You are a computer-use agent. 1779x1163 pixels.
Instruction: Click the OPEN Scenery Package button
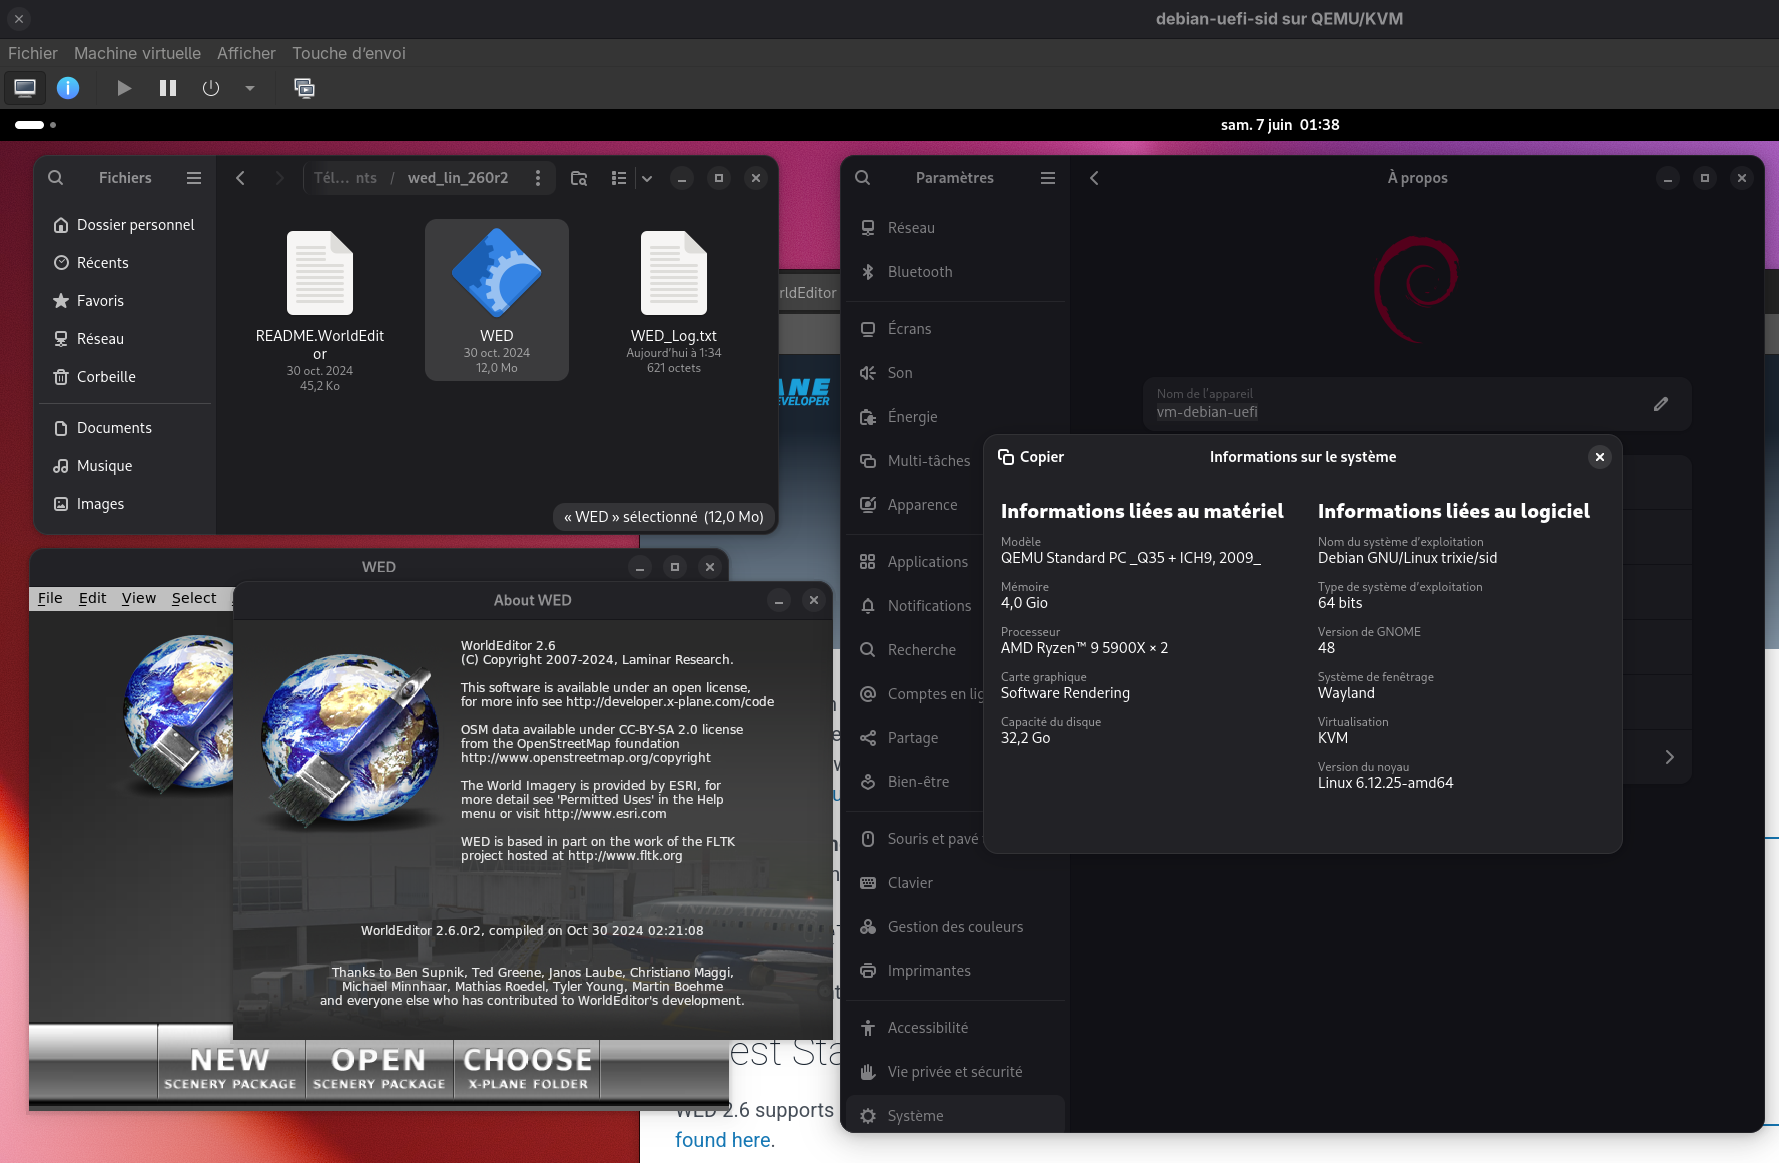(379, 1069)
